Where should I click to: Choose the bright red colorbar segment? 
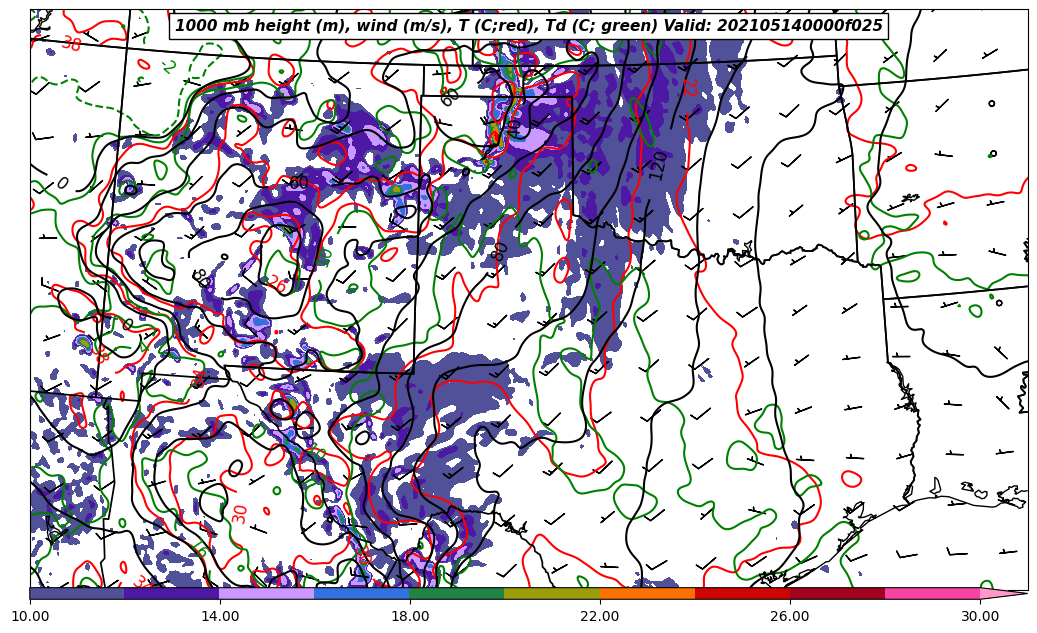(x=742, y=593)
